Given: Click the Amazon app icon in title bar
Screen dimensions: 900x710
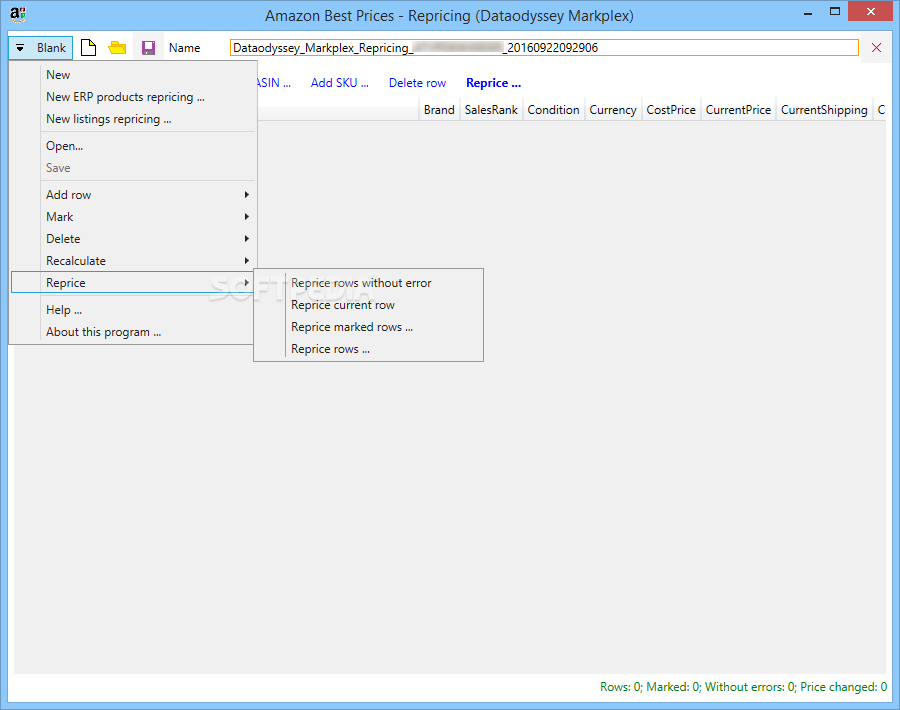Looking at the screenshot, I should [18, 14].
